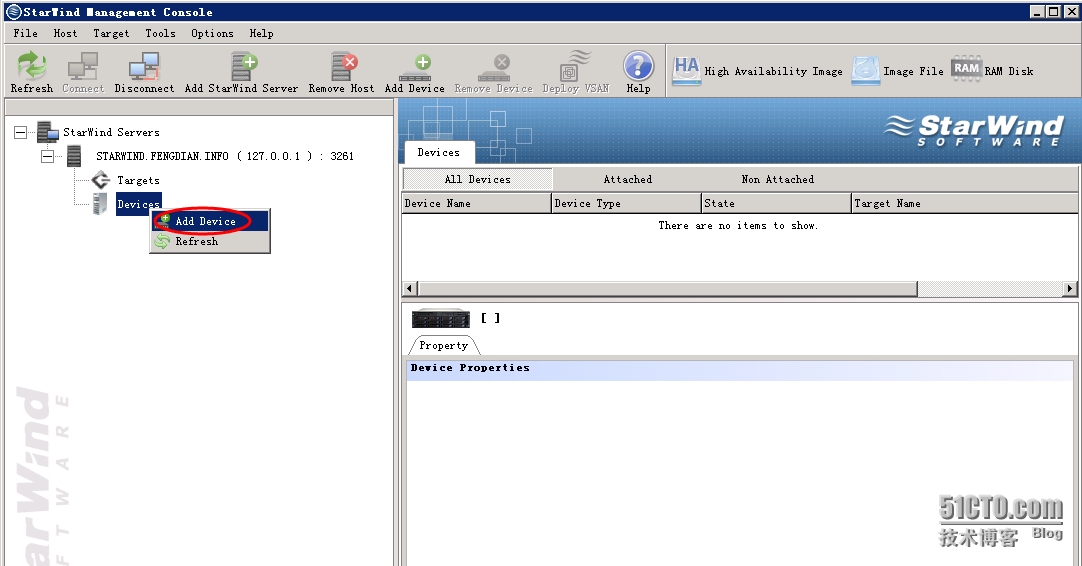Click the Disconnect toolbar icon
Screen dimensions: 1082x566
[x=144, y=66]
